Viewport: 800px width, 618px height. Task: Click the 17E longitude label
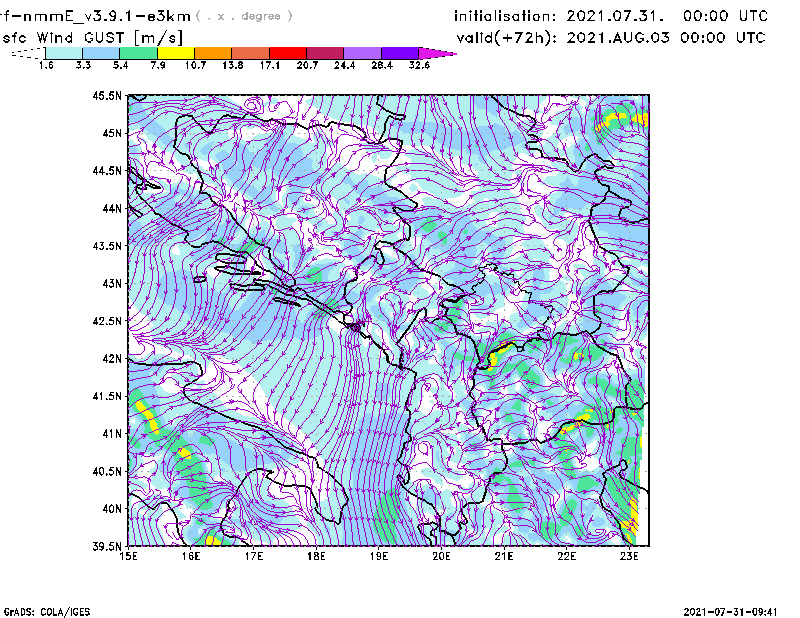click(254, 556)
